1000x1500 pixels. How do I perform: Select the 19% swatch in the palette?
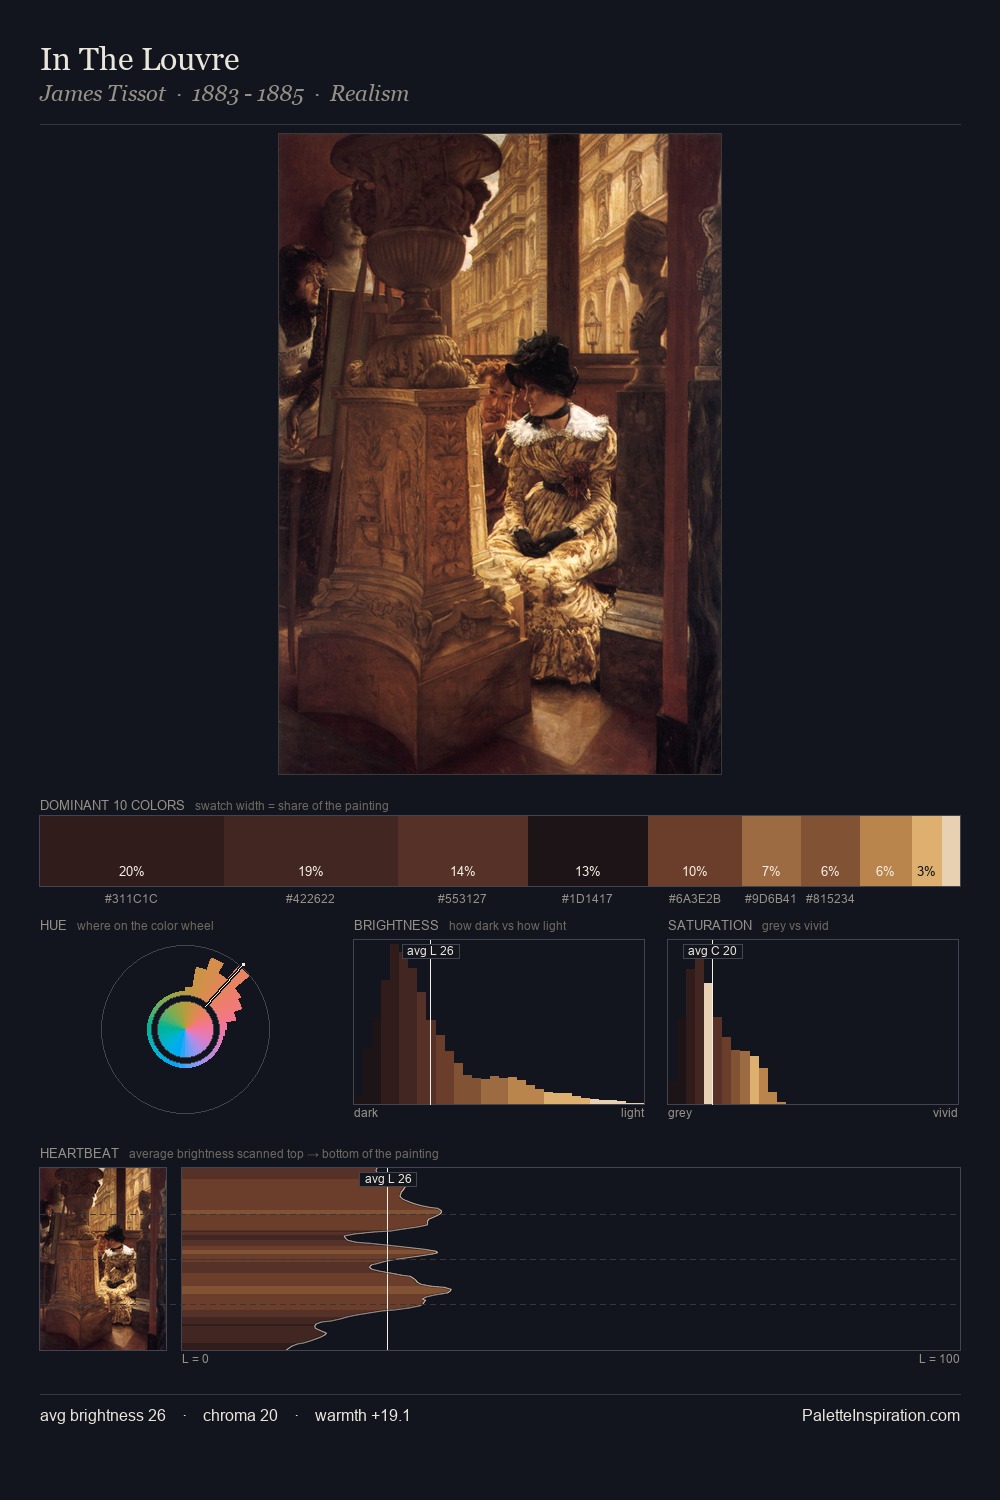click(x=311, y=851)
